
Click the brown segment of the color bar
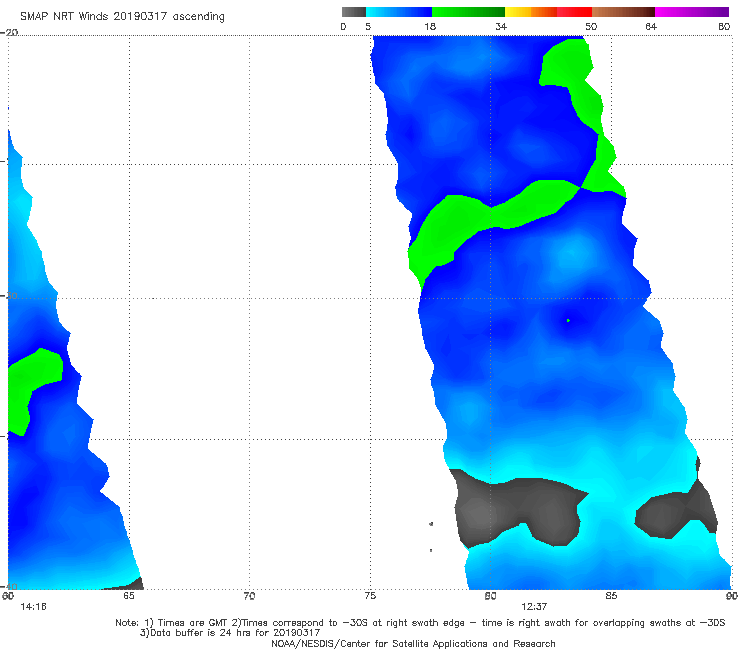[x=623, y=12]
